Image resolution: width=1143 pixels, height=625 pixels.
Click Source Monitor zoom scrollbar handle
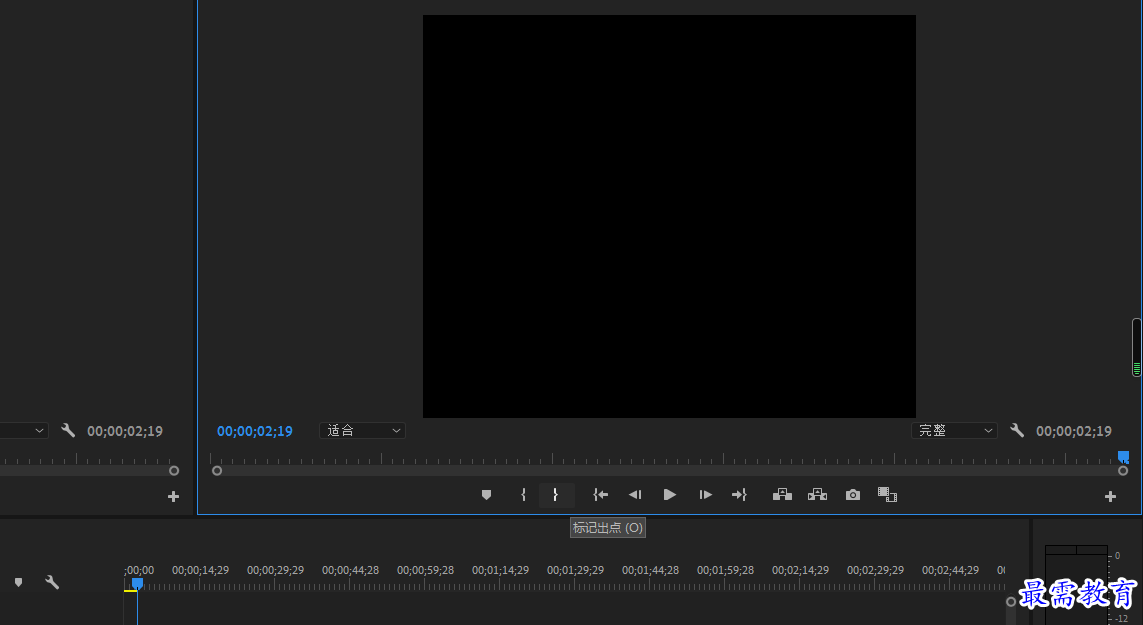(x=173, y=470)
